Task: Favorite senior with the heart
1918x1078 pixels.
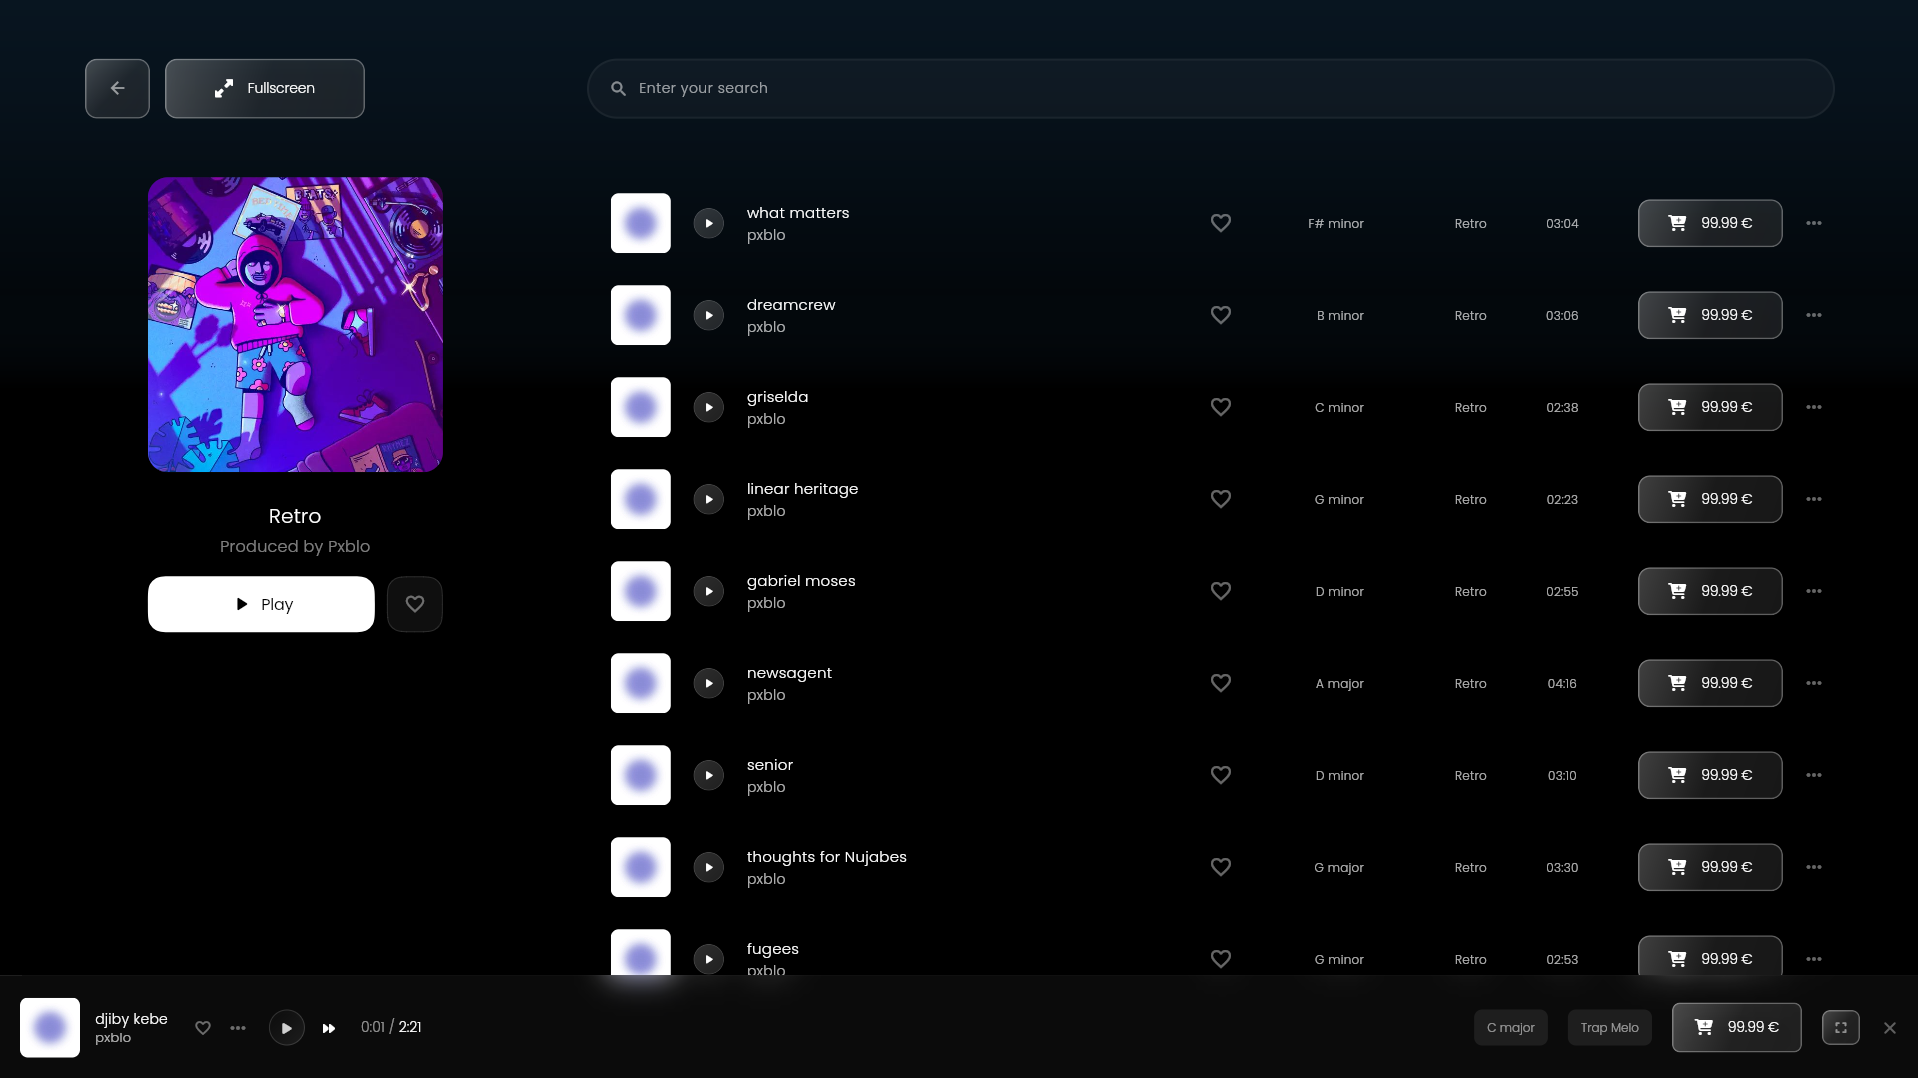Action: pos(1221,775)
